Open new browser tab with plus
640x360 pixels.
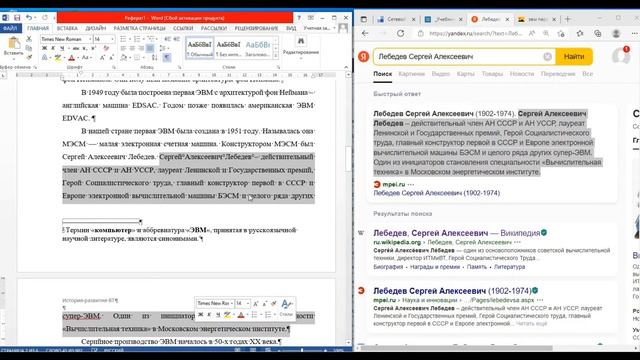(x=567, y=19)
